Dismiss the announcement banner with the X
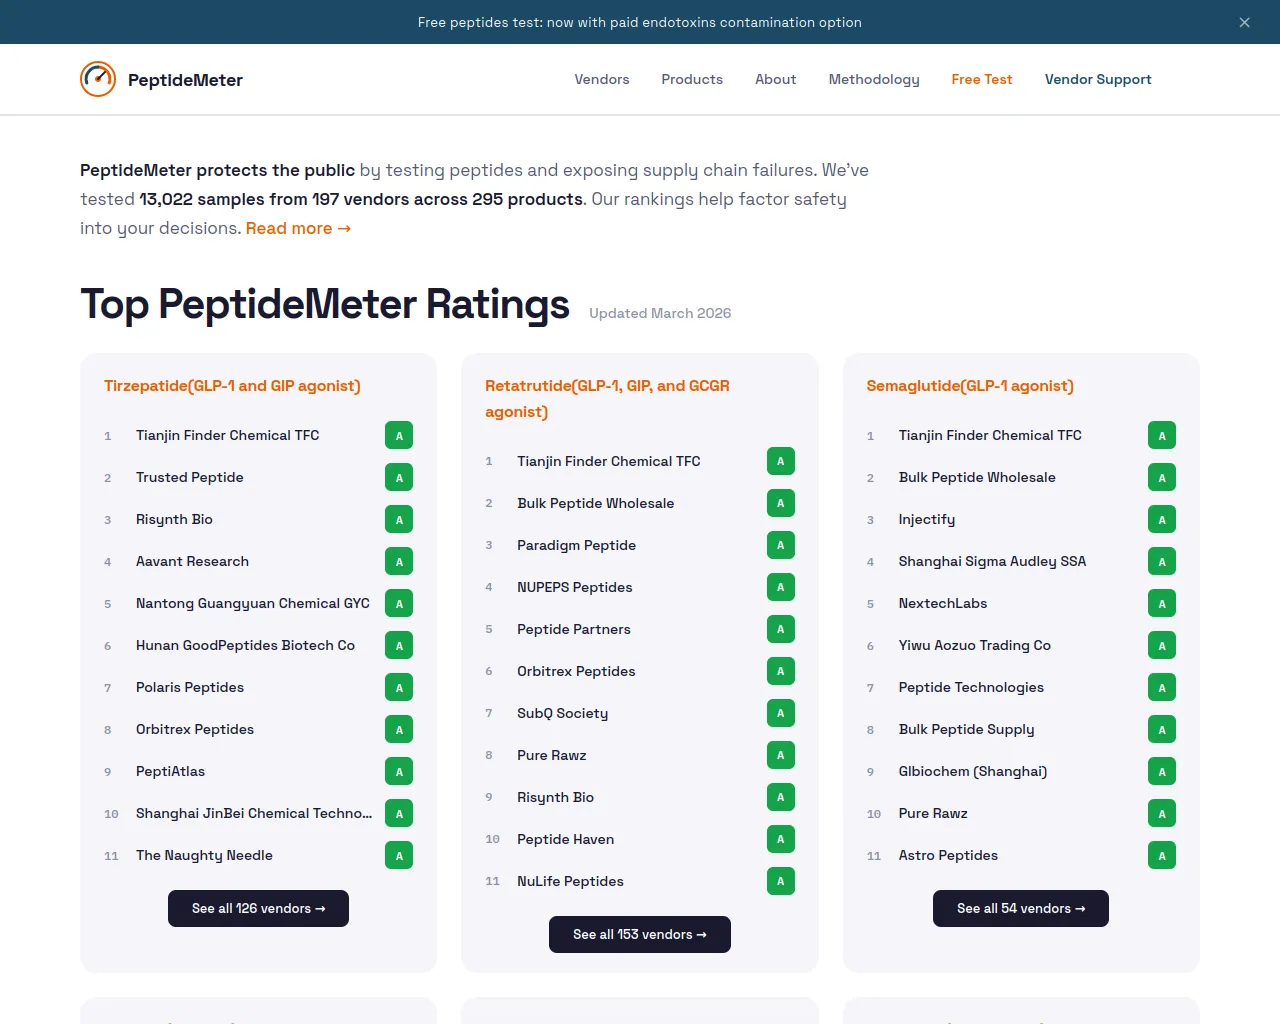The width and height of the screenshot is (1280, 1024). pos(1244,22)
